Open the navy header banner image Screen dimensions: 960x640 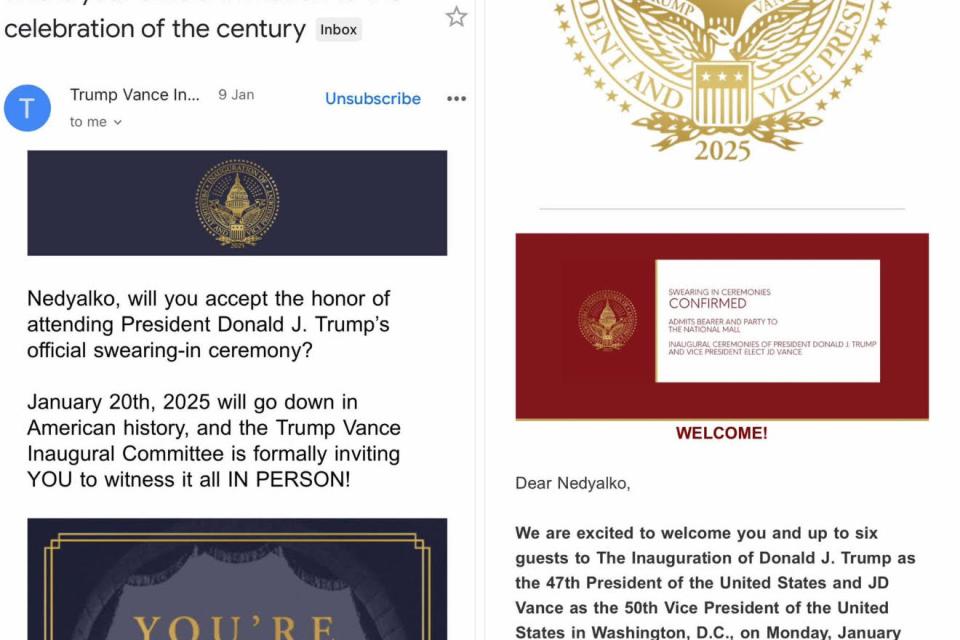237,203
